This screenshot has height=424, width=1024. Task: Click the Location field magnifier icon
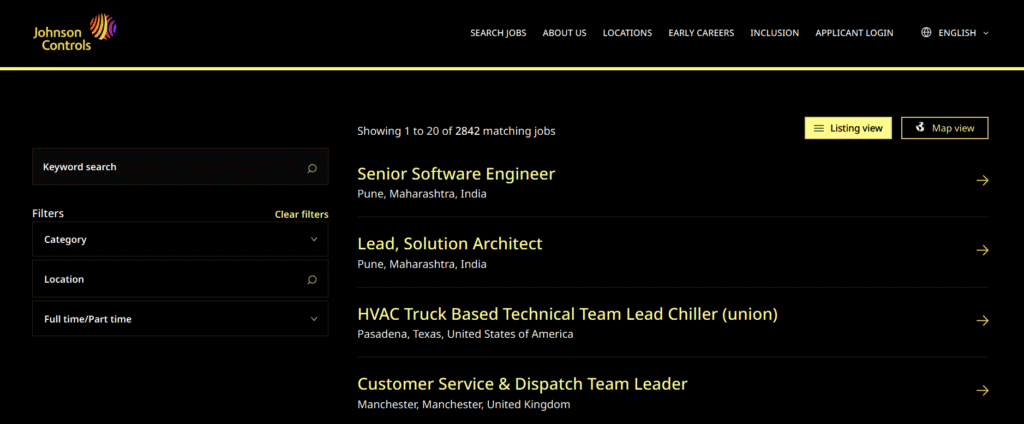312,280
